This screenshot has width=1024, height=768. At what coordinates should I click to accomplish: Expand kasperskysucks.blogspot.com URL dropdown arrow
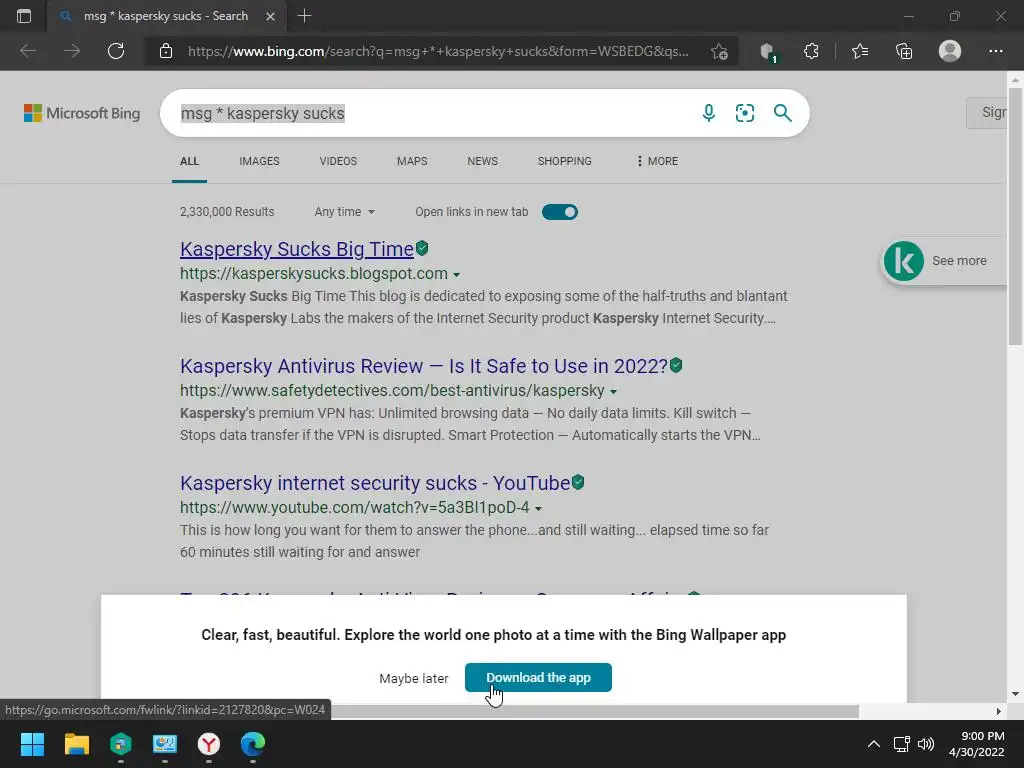(x=456, y=275)
